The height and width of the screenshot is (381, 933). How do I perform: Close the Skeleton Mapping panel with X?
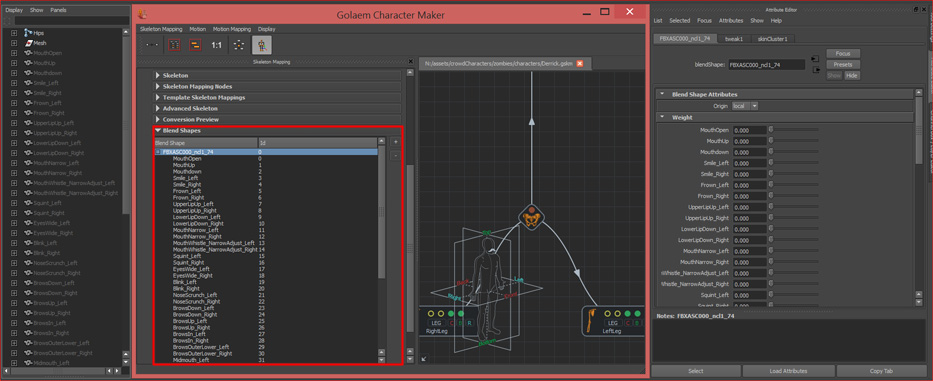[410, 61]
